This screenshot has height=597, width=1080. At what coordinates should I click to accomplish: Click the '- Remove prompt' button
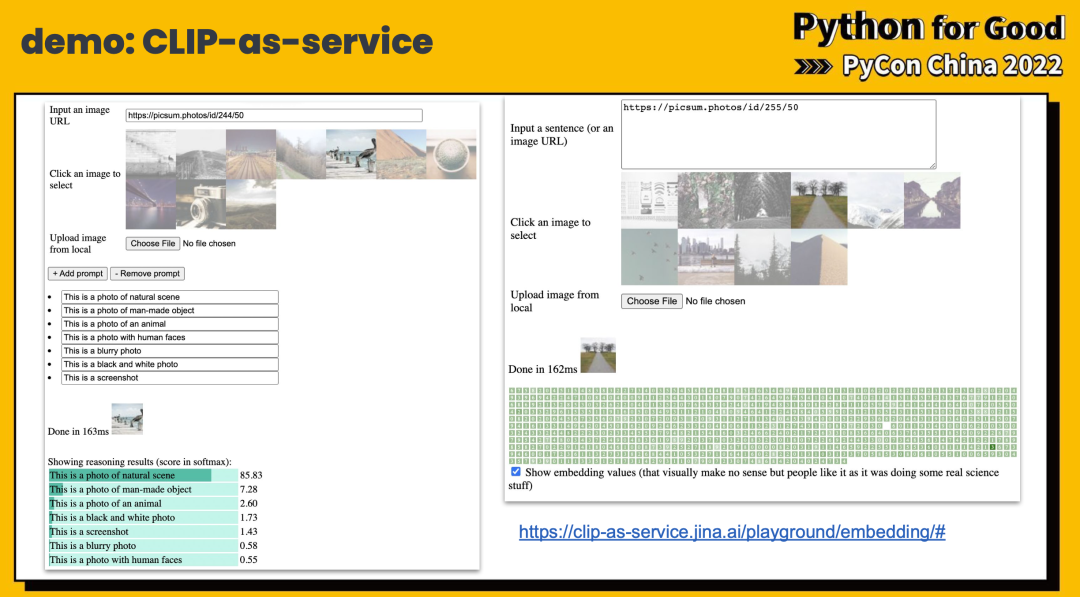pyautogui.click(x=147, y=273)
